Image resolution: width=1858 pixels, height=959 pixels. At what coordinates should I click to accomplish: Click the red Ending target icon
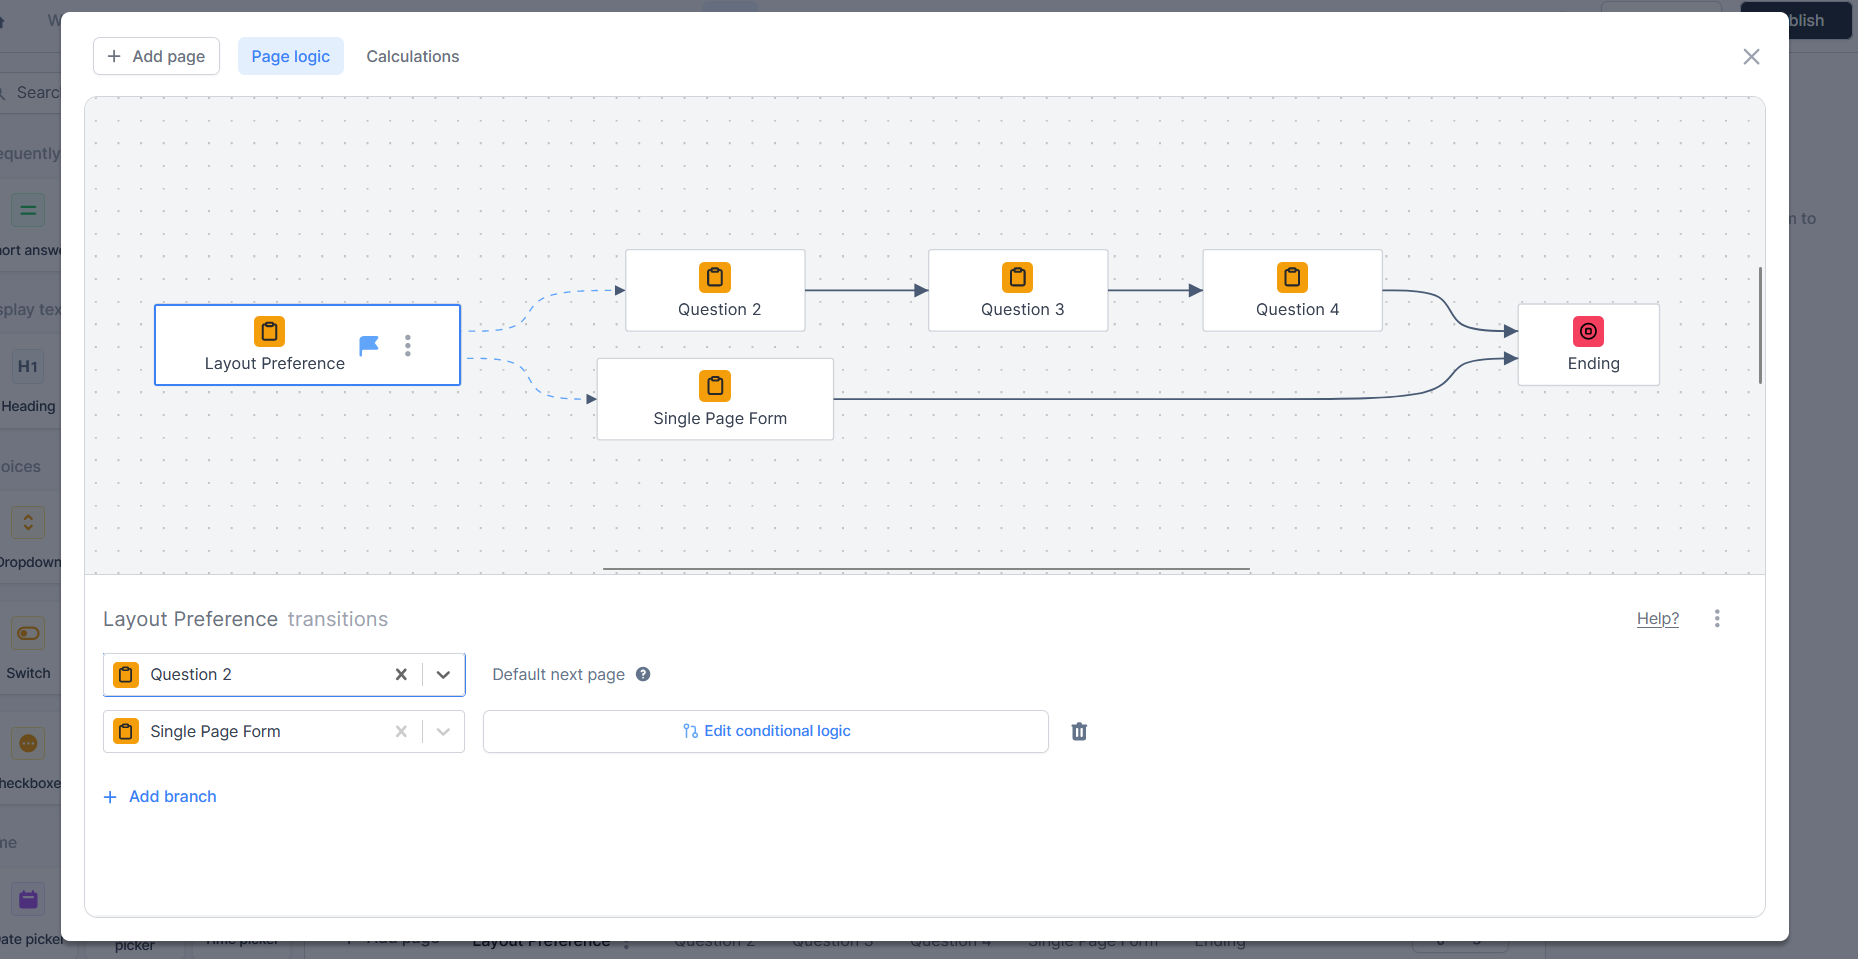point(1589,331)
